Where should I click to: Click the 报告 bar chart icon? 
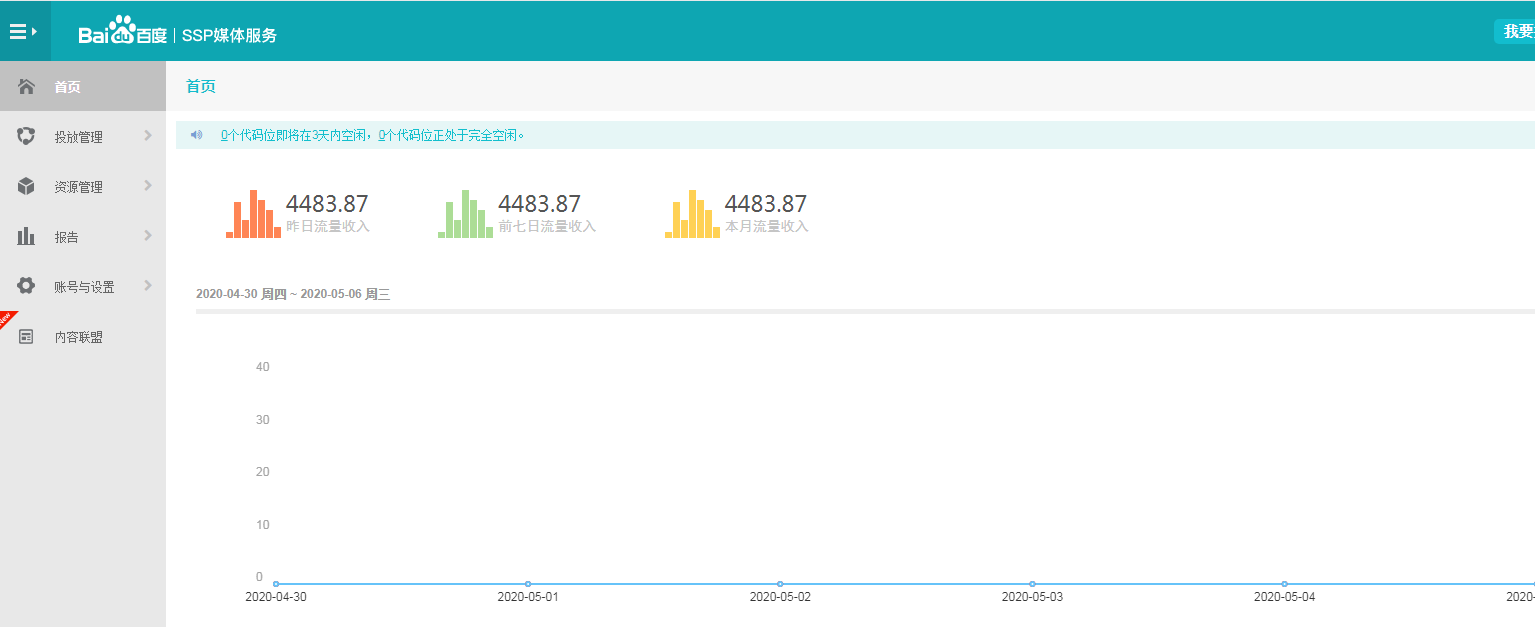(x=27, y=236)
